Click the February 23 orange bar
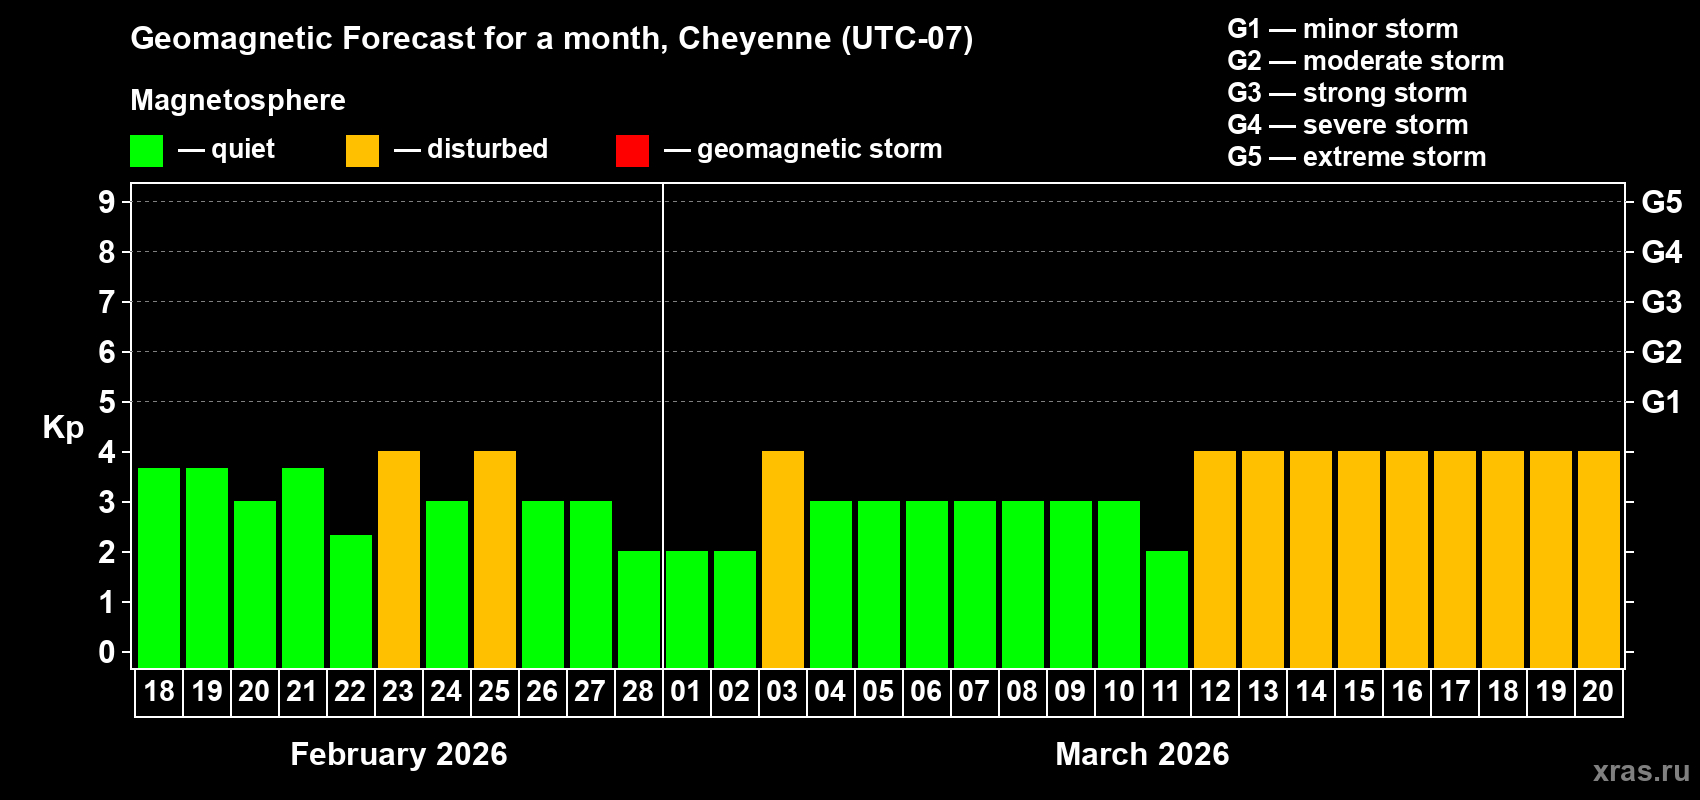The image size is (1700, 800). pyautogui.click(x=399, y=559)
